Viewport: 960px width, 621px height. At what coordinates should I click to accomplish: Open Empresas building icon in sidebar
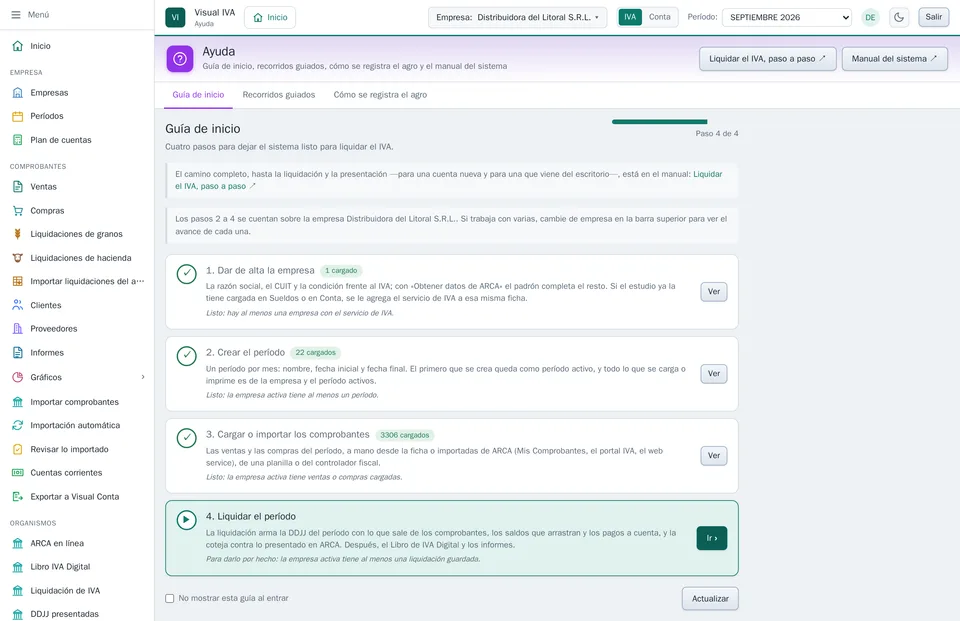click(x=18, y=92)
